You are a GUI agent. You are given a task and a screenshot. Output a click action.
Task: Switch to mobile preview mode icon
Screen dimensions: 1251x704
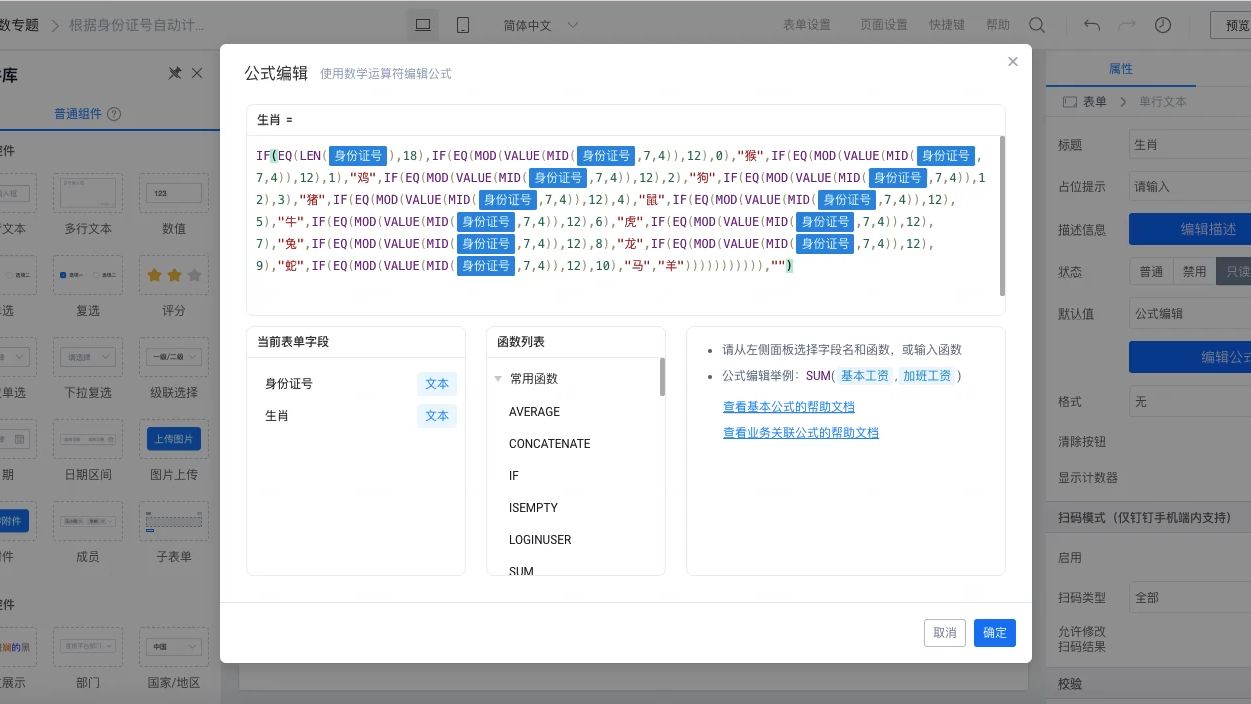(461, 24)
